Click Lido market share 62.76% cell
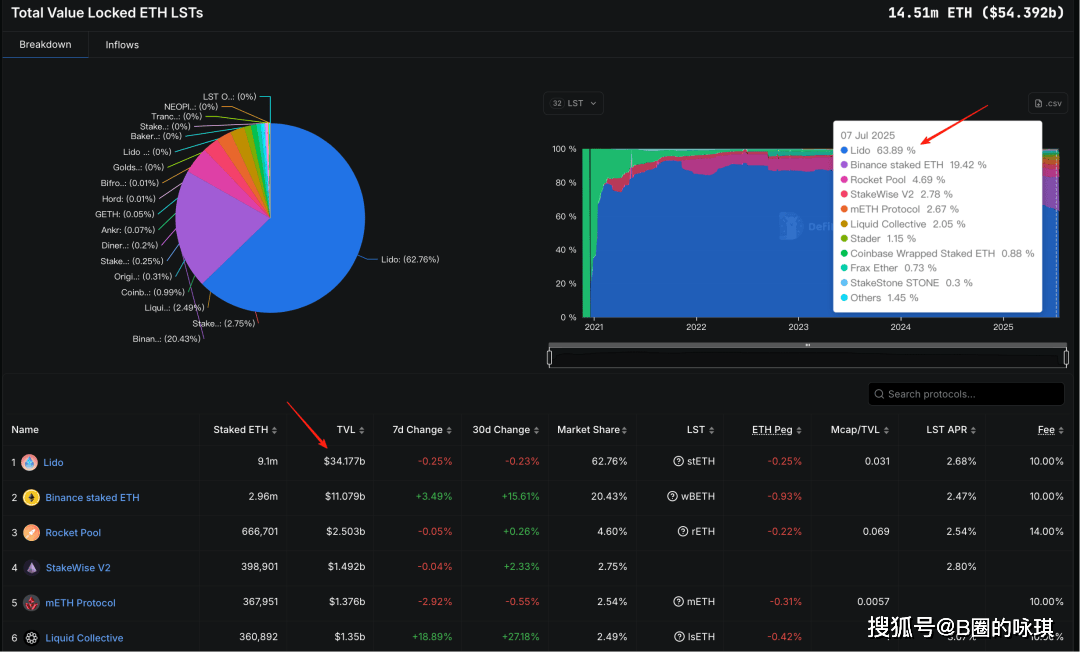 (x=610, y=461)
